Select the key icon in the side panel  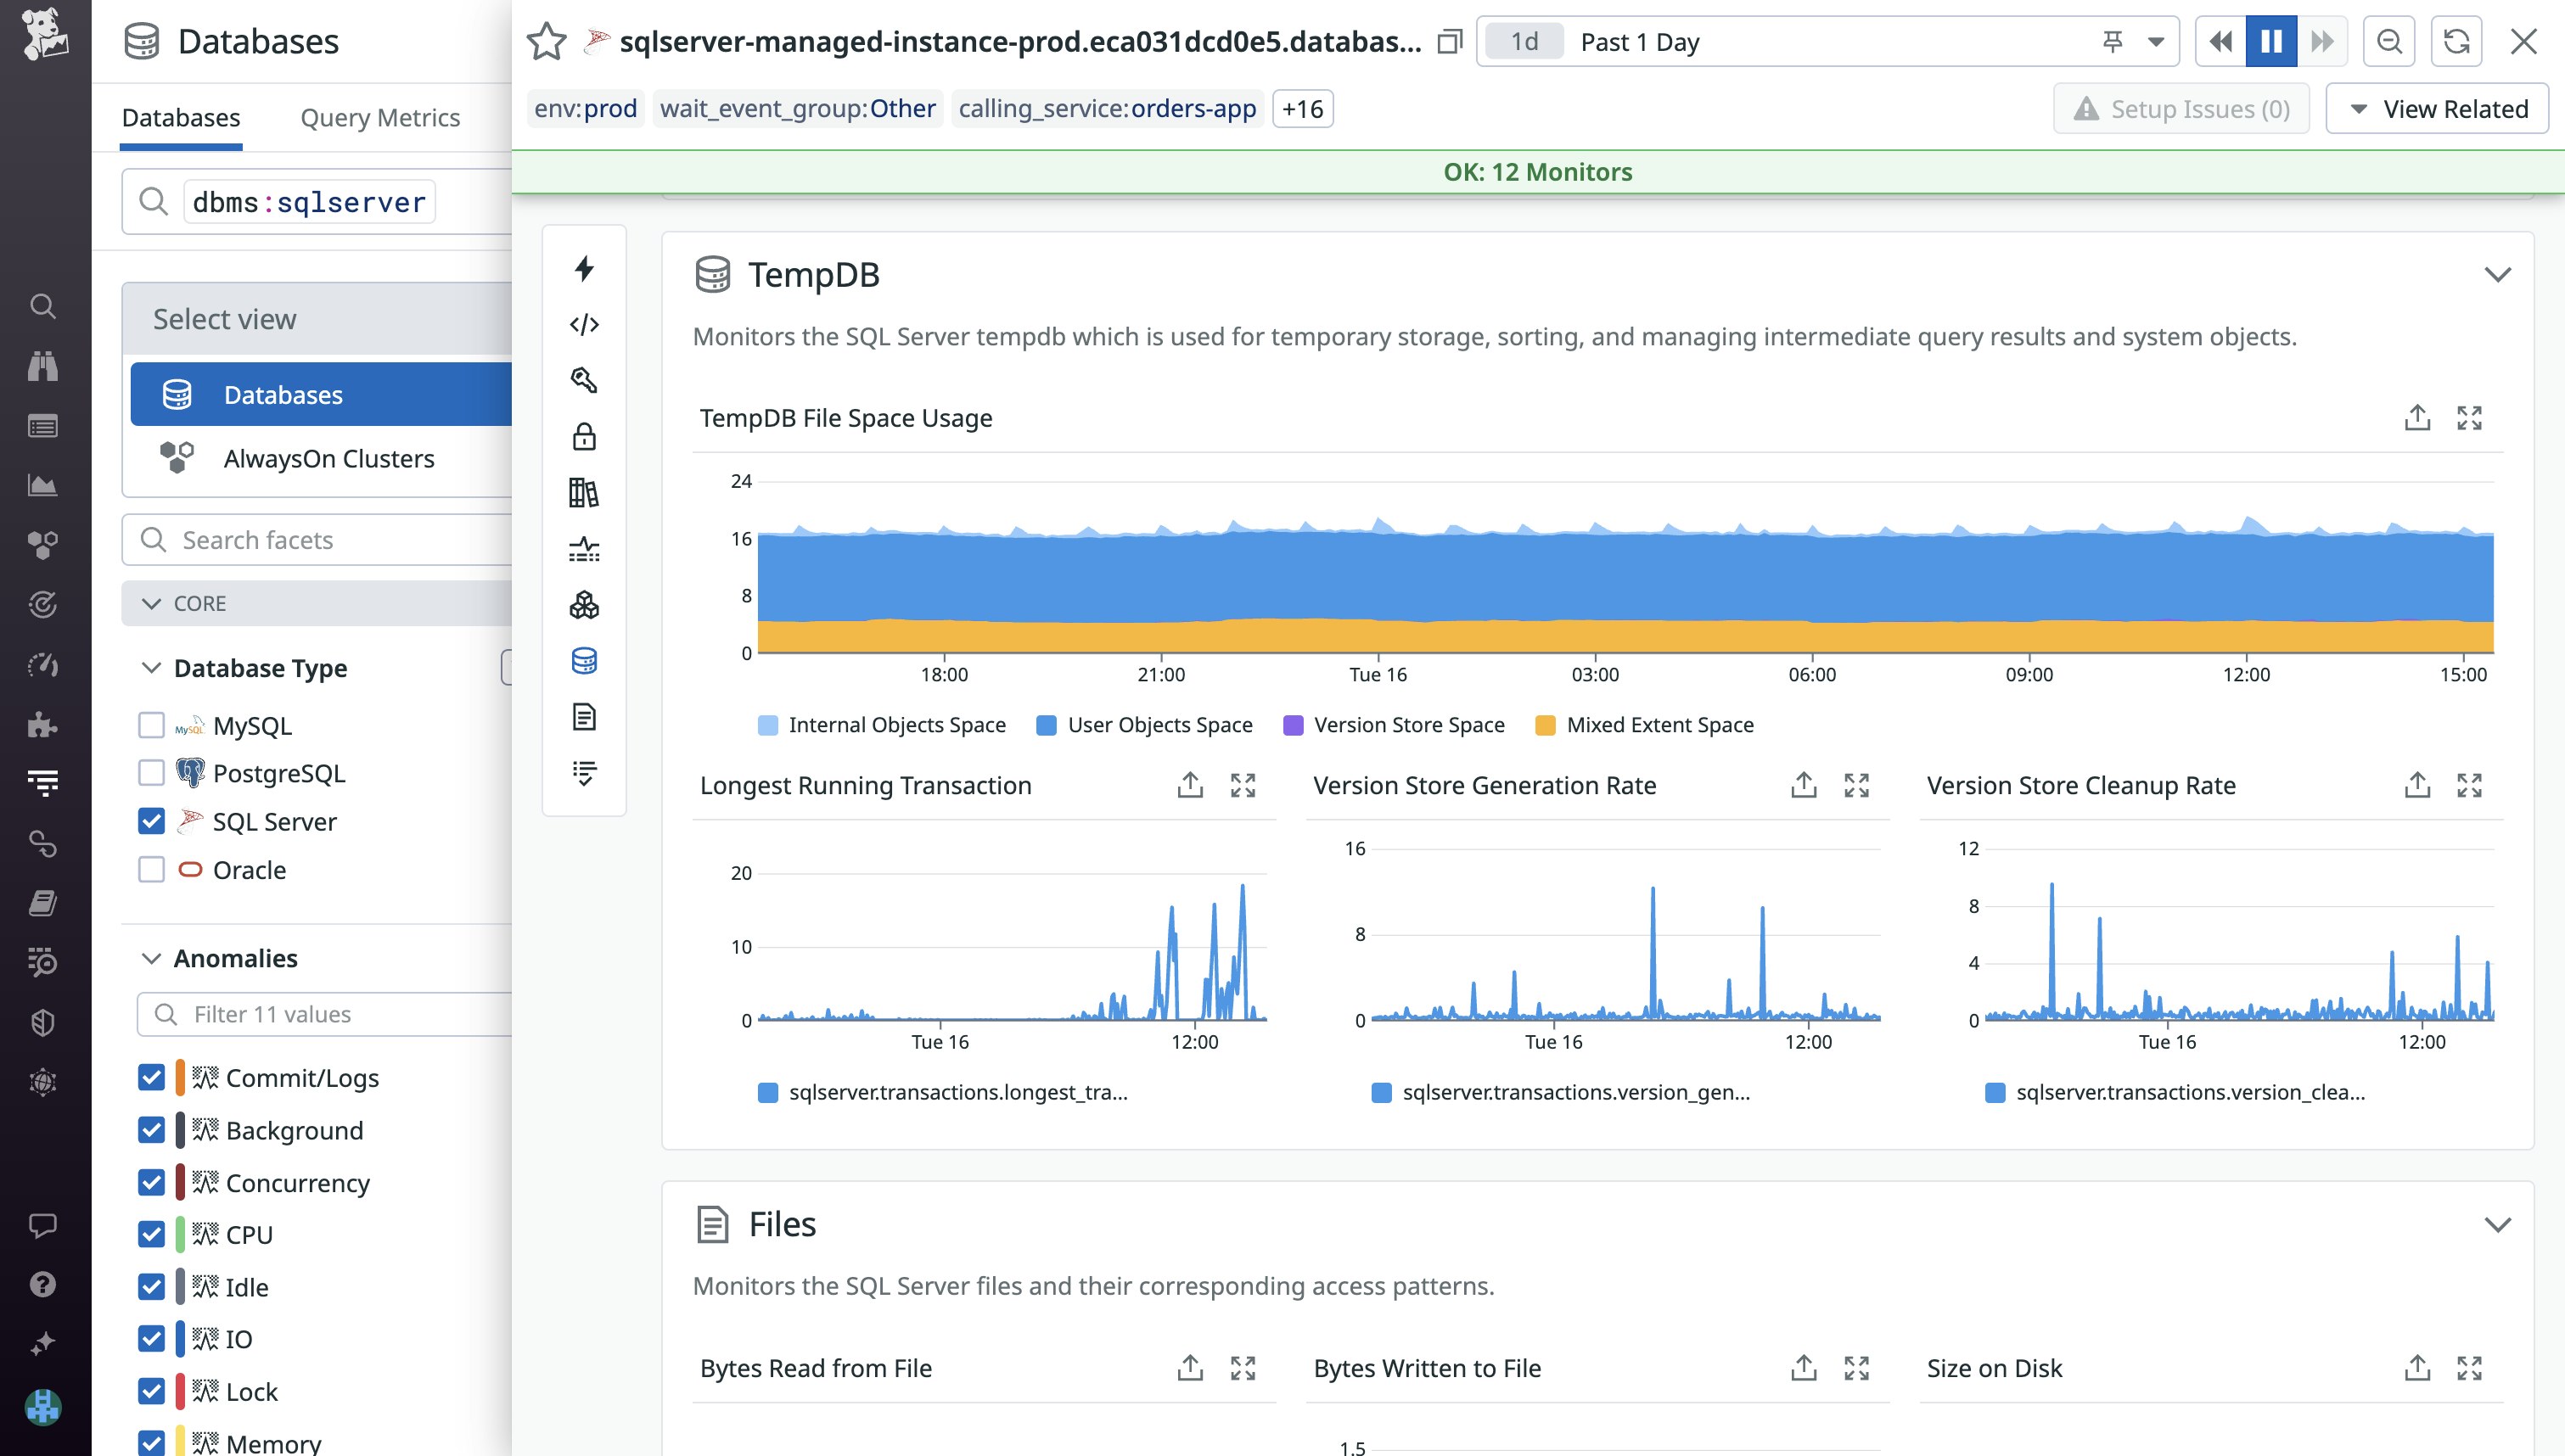pyautogui.click(x=585, y=381)
